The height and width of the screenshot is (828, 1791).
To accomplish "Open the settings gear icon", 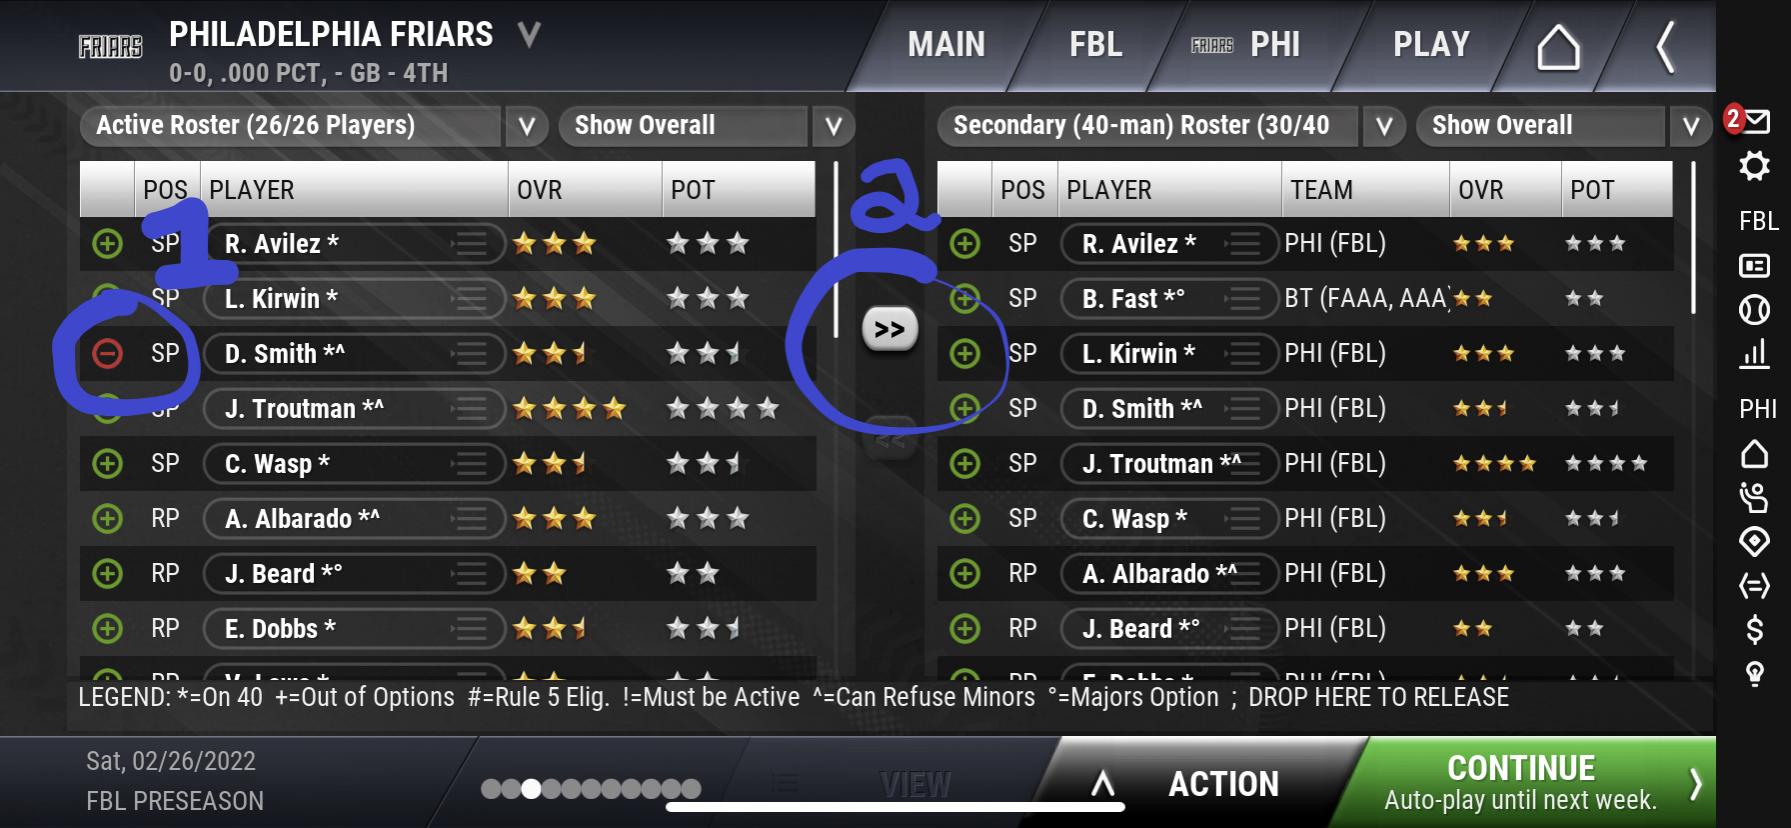I will coord(1754,166).
